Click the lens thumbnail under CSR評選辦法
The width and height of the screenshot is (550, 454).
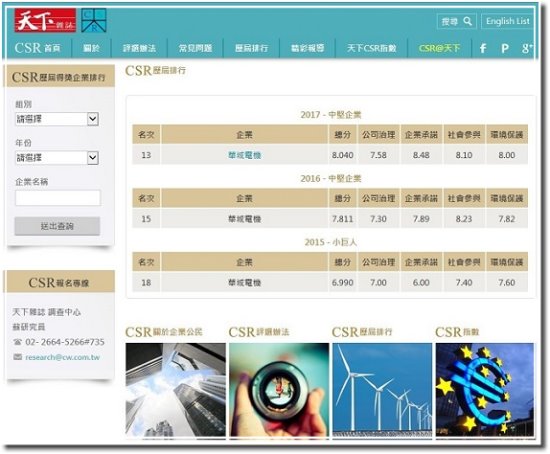[279, 390]
